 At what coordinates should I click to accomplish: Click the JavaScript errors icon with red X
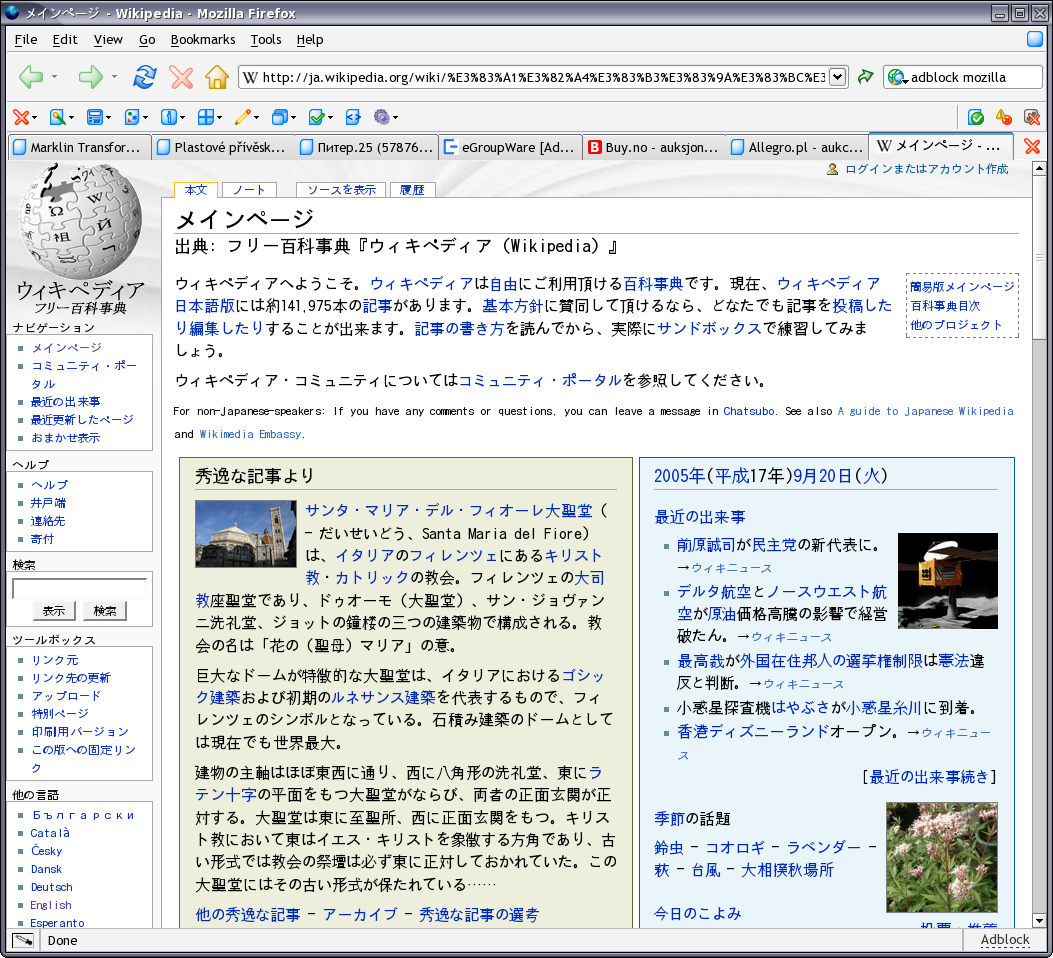[1032, 117]
